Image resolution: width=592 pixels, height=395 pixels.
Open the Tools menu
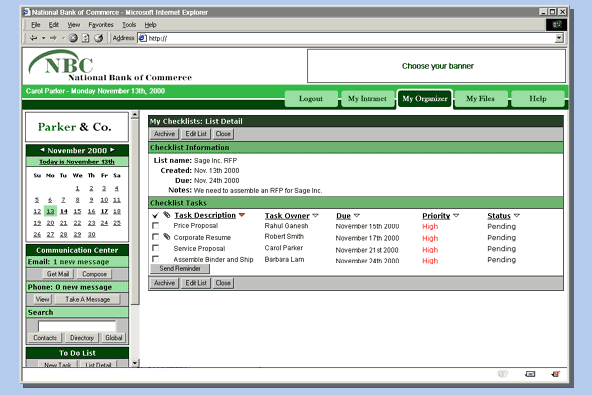coord(129,25)
